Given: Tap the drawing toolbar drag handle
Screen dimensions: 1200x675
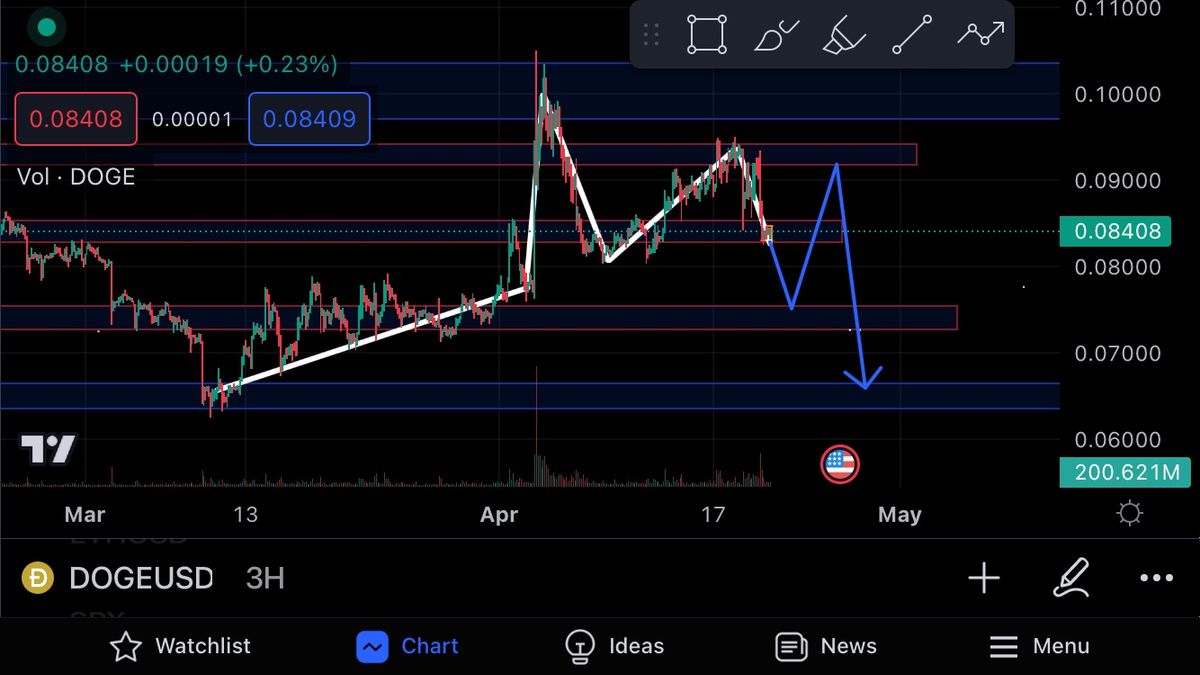Looking at the screenshot, I should (x=652, y=35).
